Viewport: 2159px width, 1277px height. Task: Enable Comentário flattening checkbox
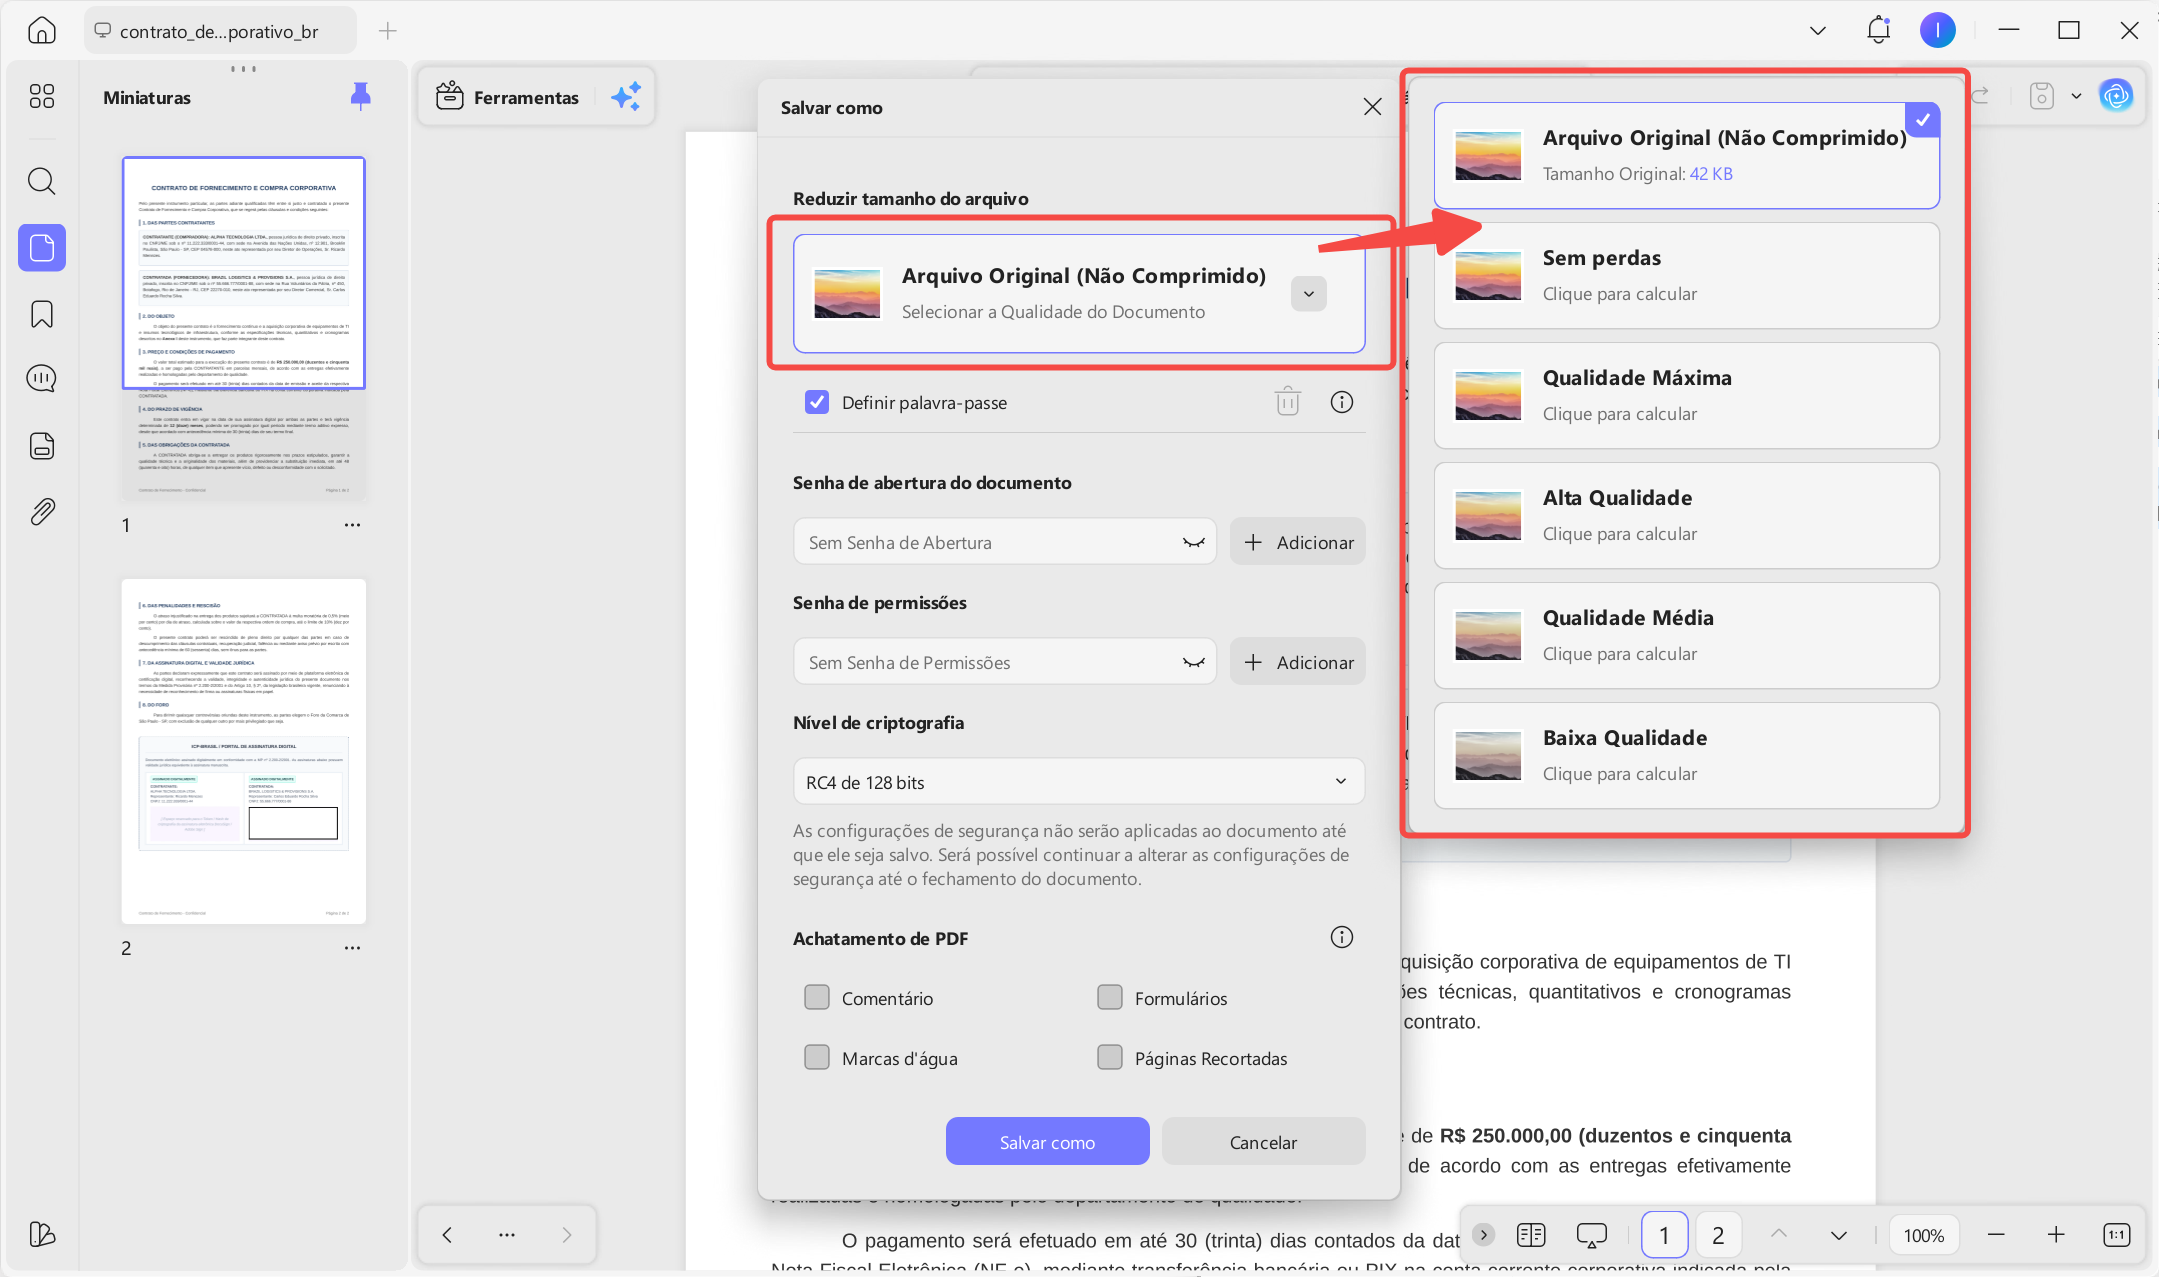pyautogui.click(x=817, y=997)
